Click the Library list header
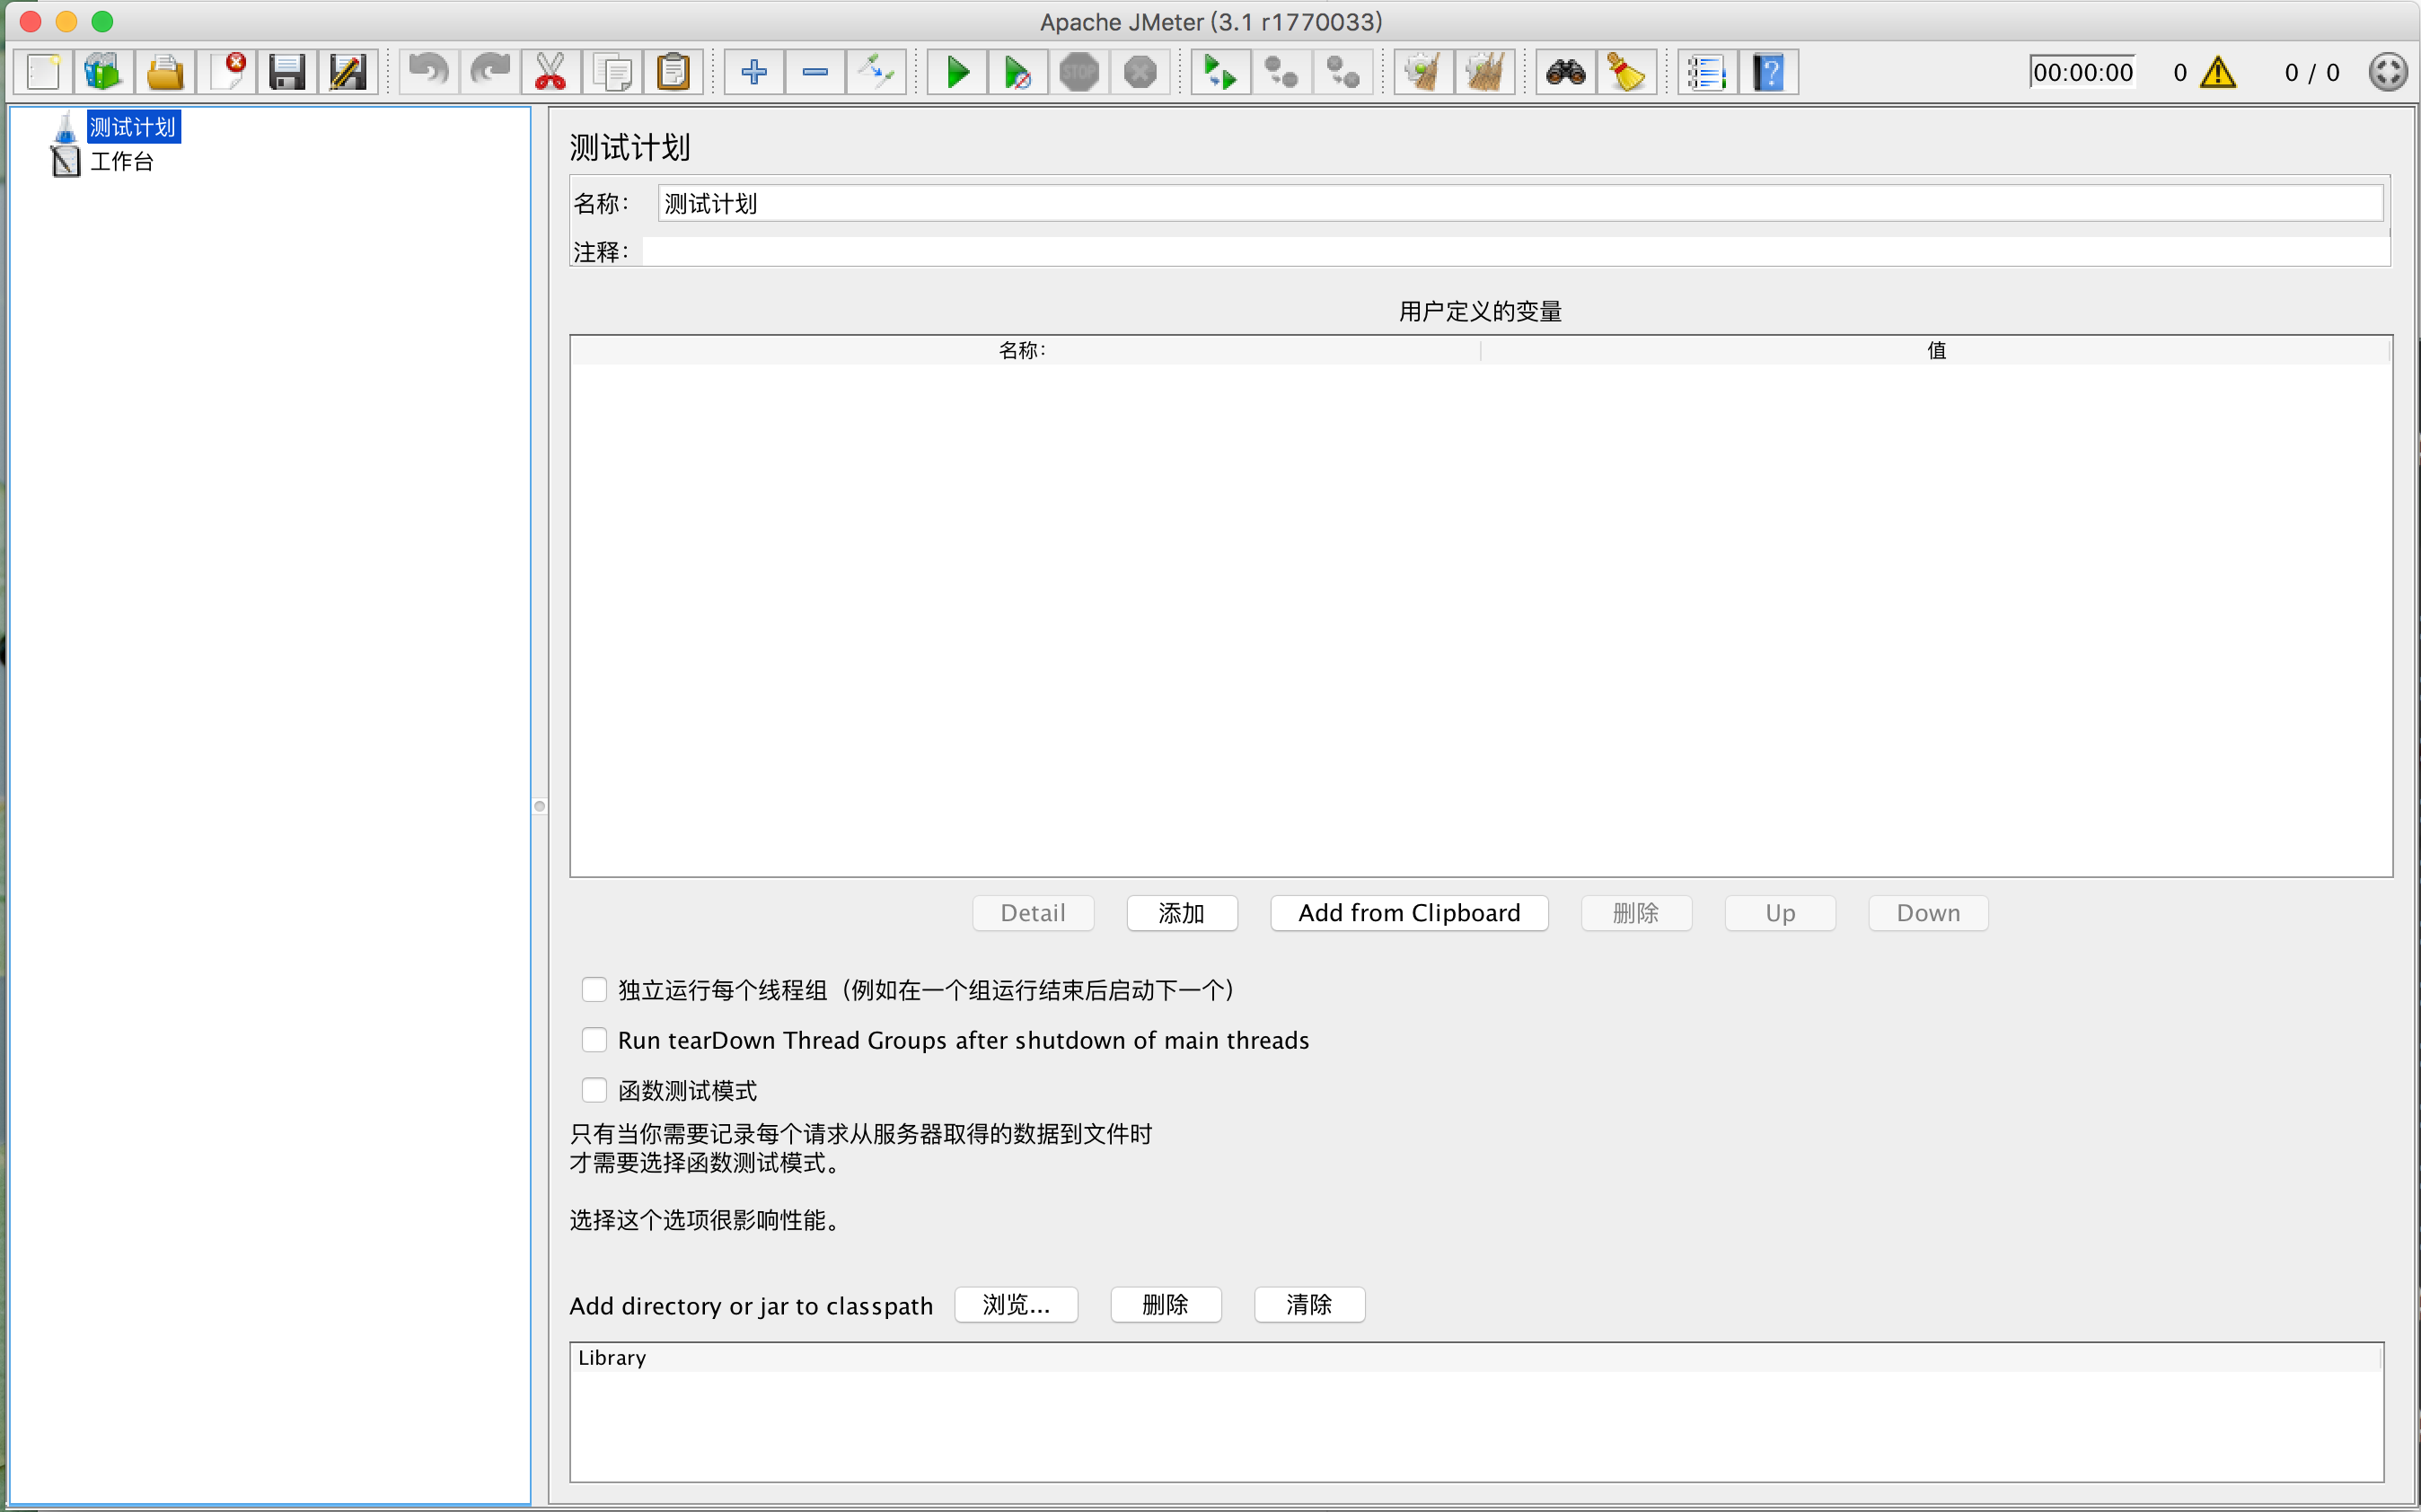Viewport: 2421px width, 1512px height. (x=1476, y=1358)
